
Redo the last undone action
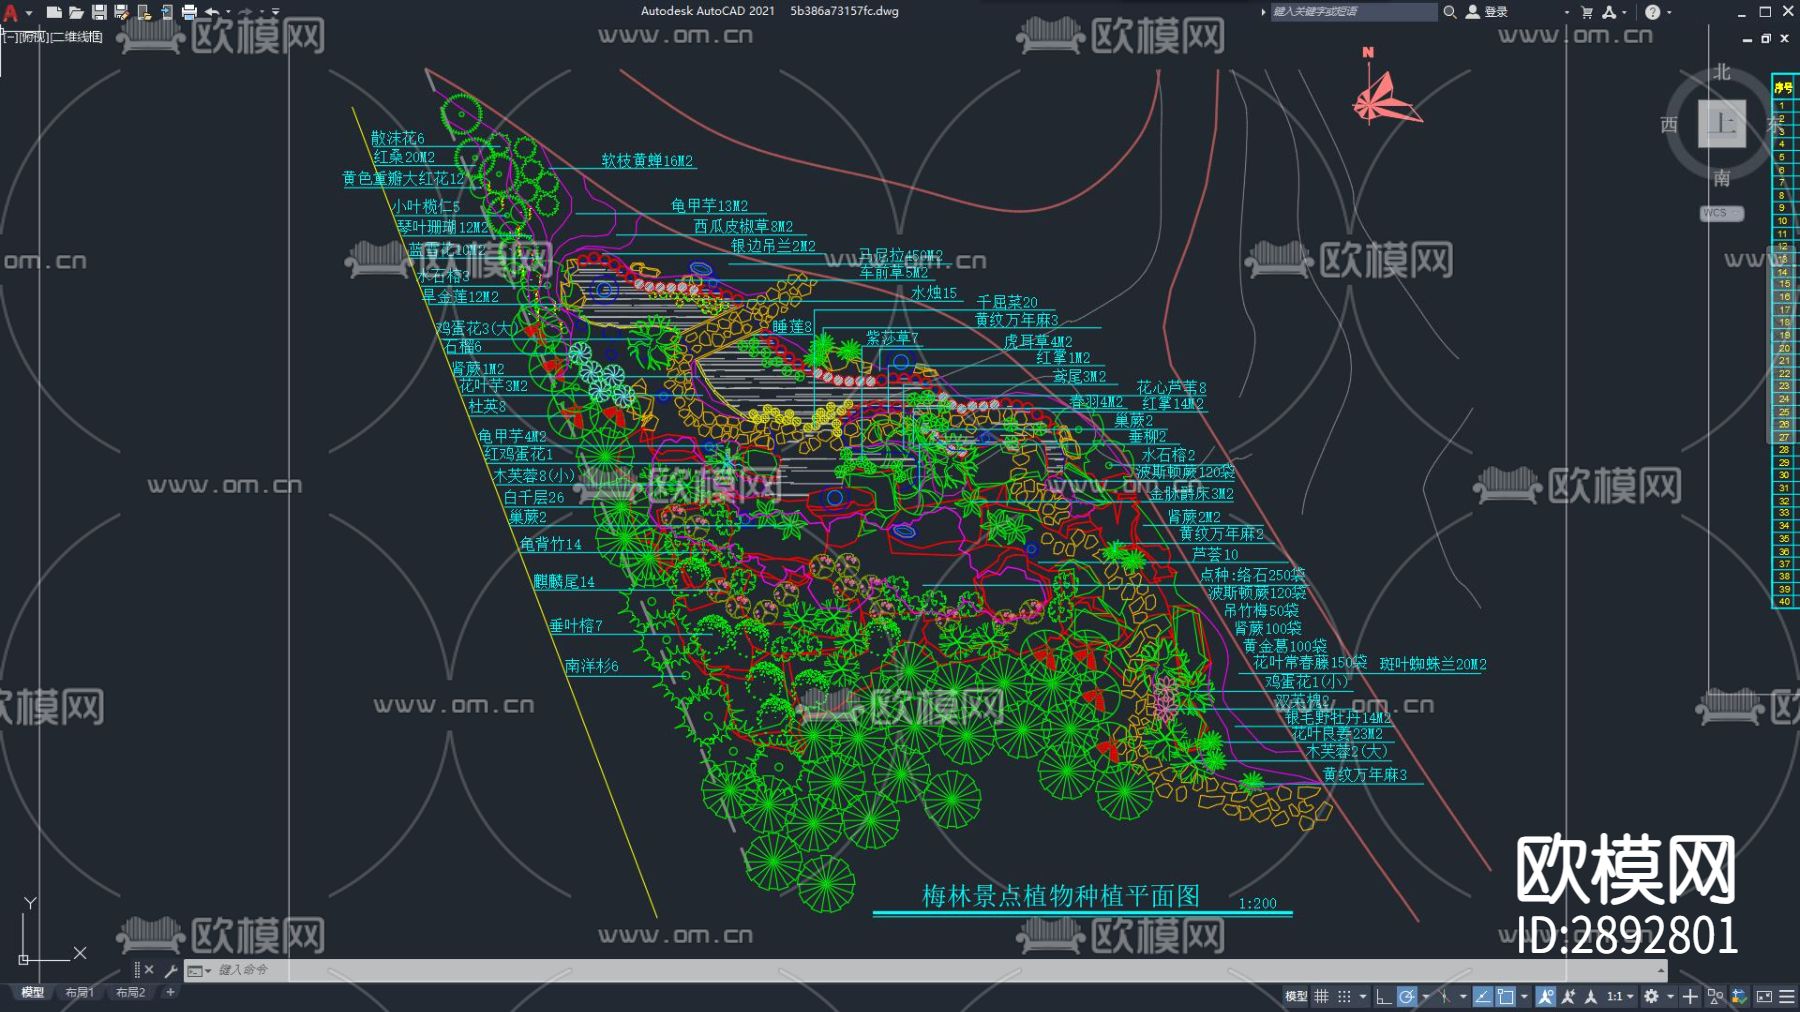(x=245, y=12)
